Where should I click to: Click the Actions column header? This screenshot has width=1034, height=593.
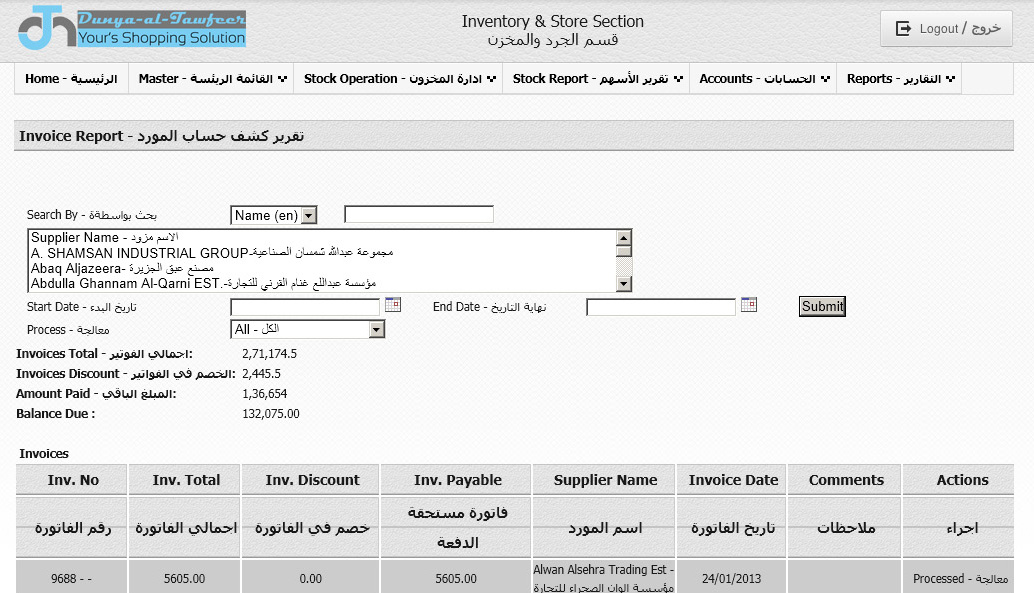click(961, 480)
